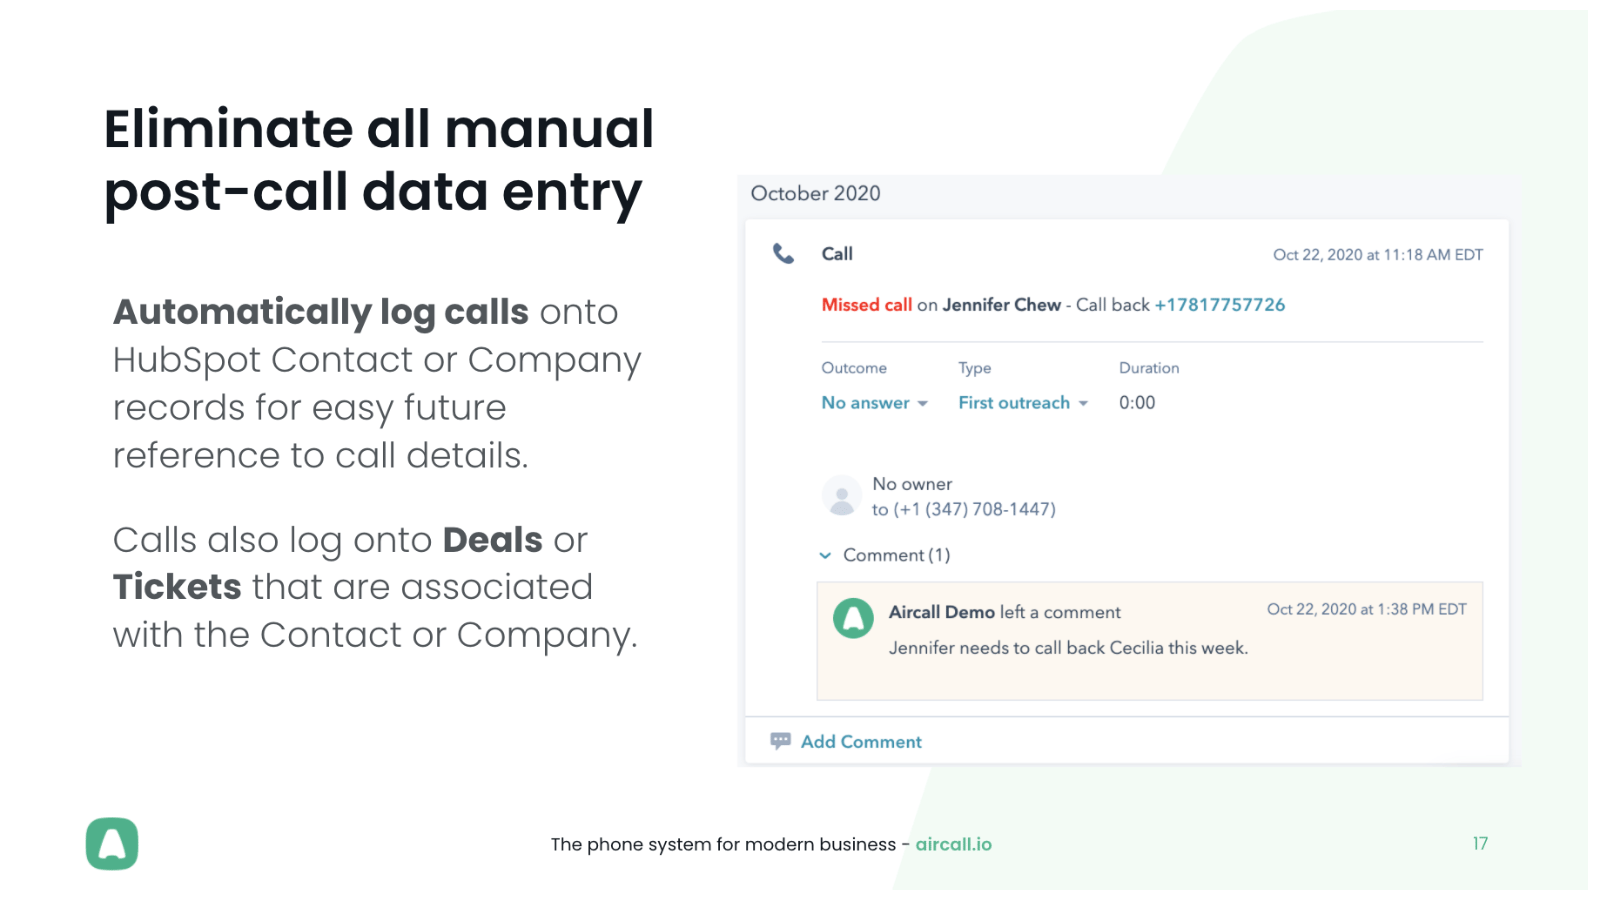Click the gray contact avatar above "No owner"
This screenshot has height=900, width=1600.
click(841, 495)
